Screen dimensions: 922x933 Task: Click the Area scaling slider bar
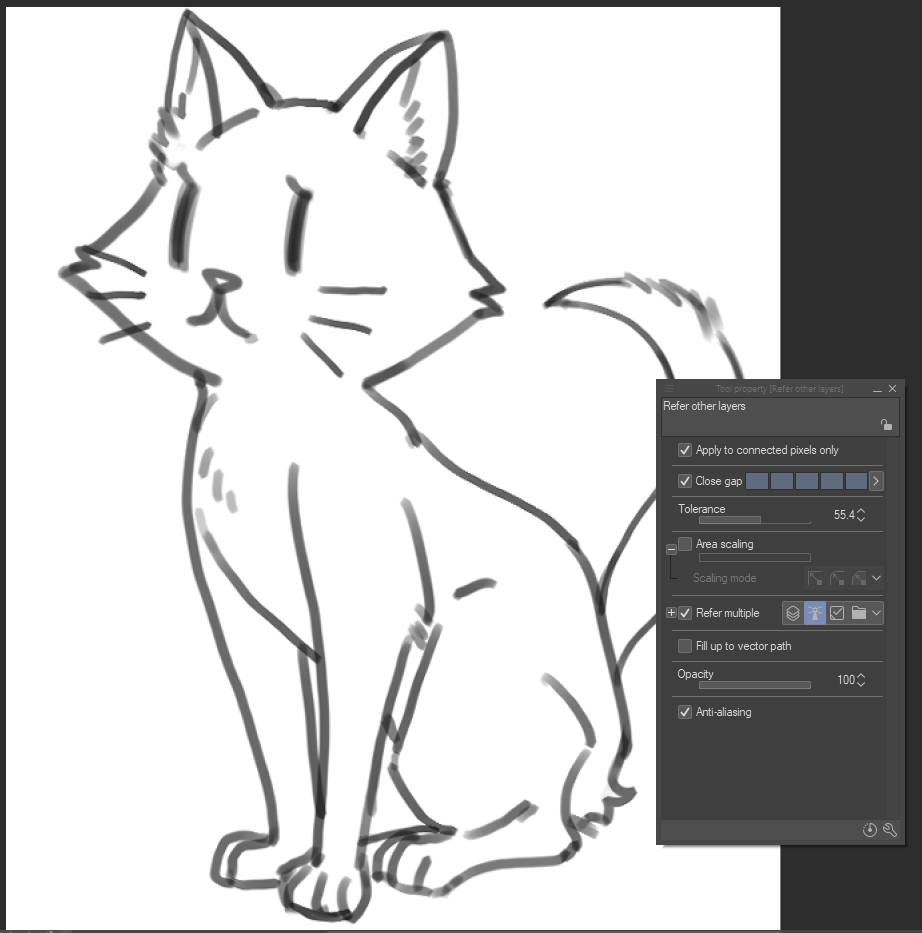point(754,558)
